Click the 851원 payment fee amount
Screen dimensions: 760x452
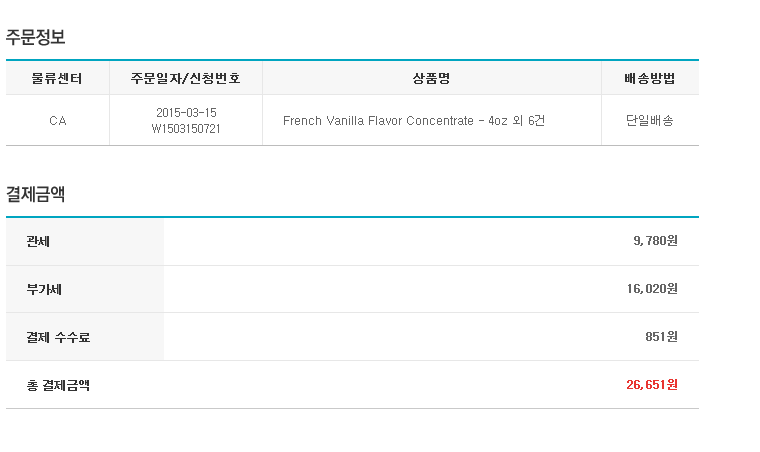662,337
